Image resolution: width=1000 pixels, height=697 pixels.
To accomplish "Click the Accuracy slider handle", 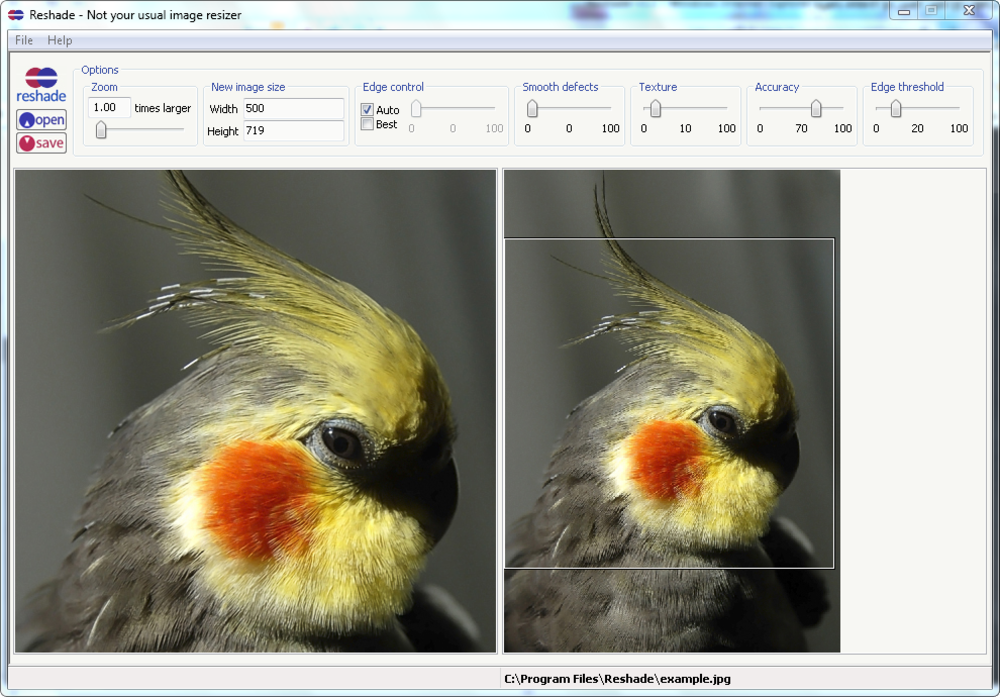I will pos(816,109).
